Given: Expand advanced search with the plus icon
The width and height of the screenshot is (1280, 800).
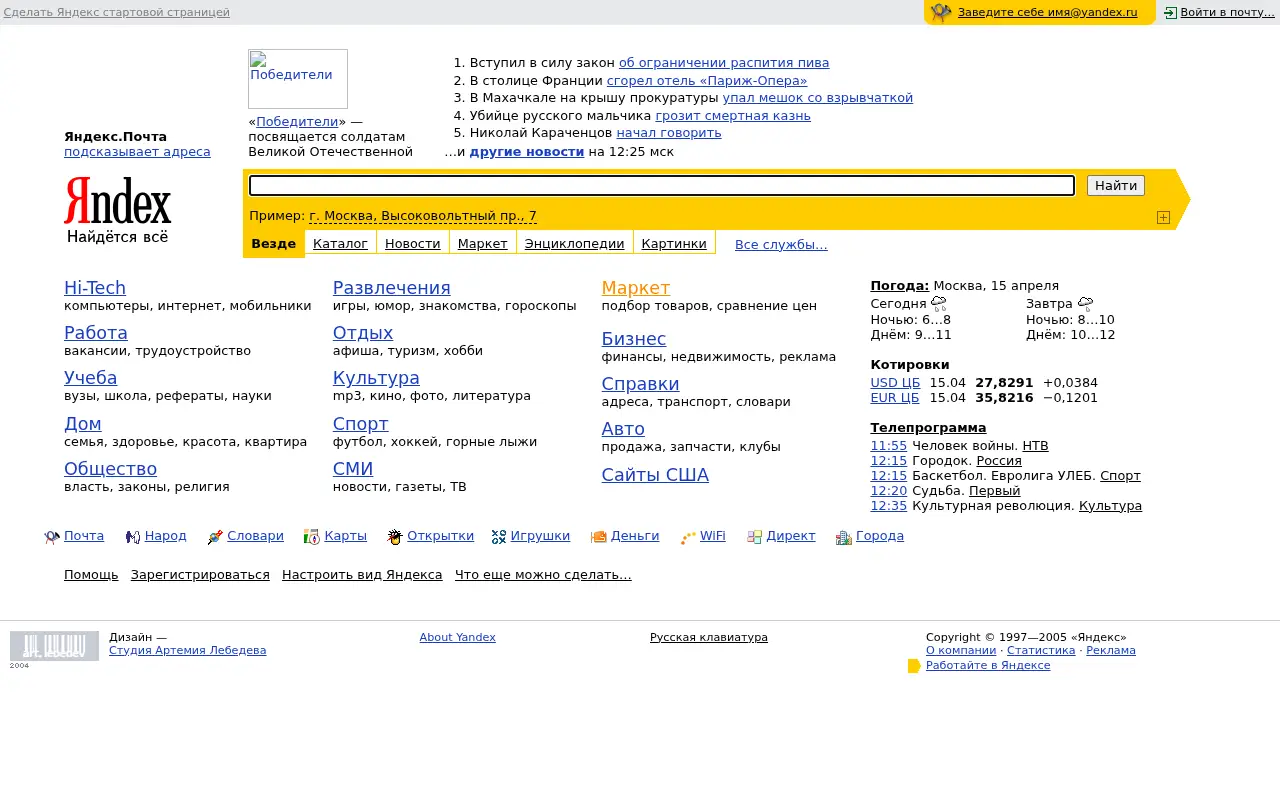Looking at the screenshot, I should point(1163,217).
